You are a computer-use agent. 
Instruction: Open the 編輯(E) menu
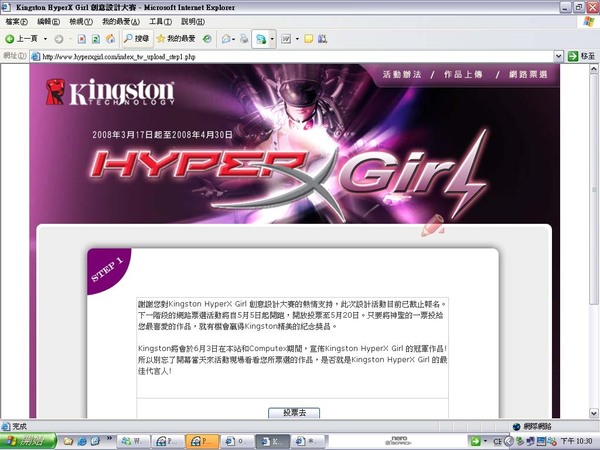pos(48,22)
